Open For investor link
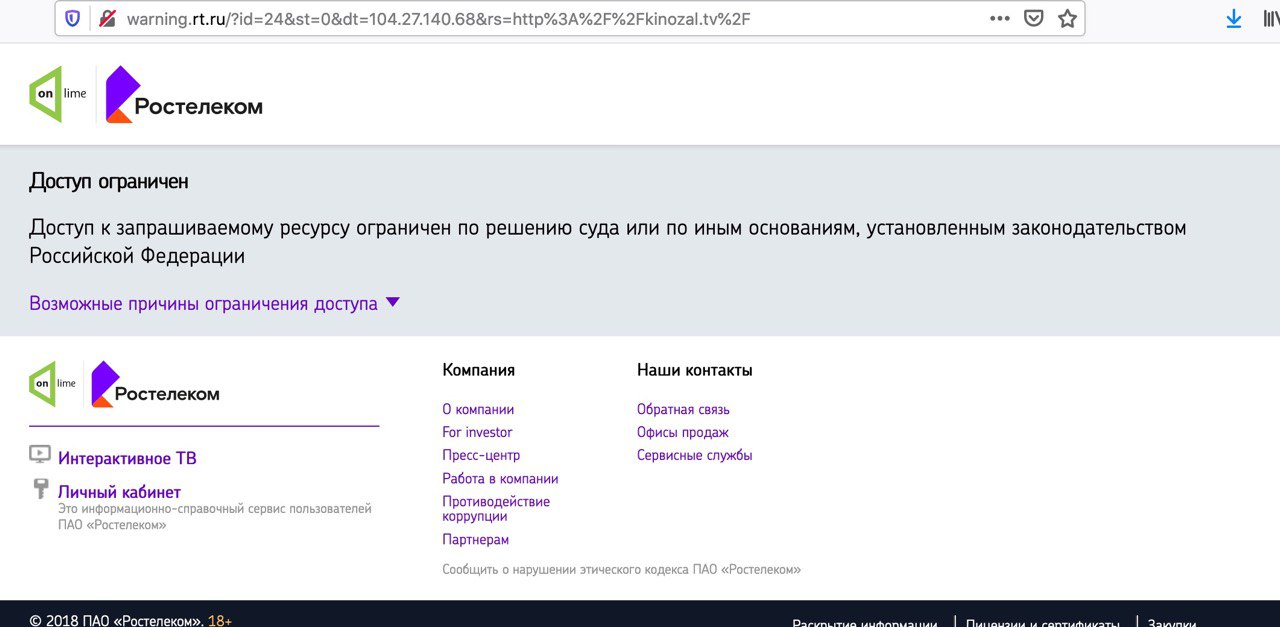Viewport: 1280px width, 627px height. click(477, 432)
